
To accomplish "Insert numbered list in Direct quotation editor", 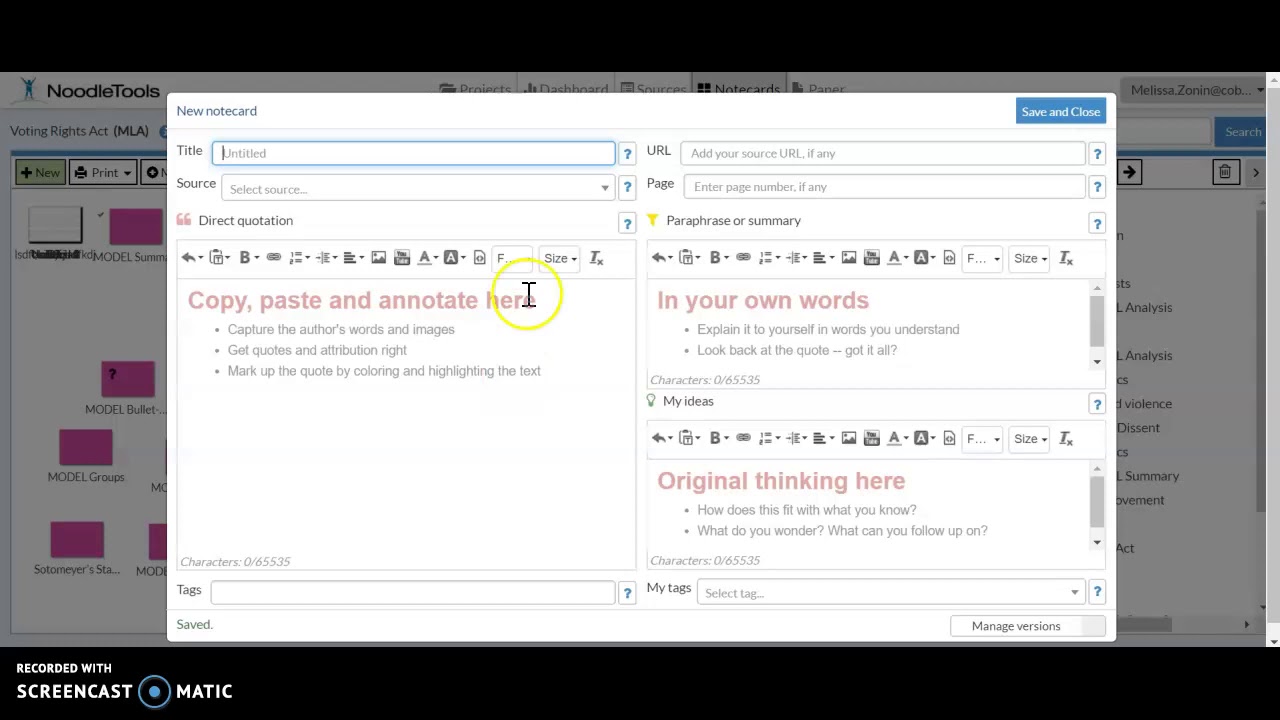I will 297,258.
